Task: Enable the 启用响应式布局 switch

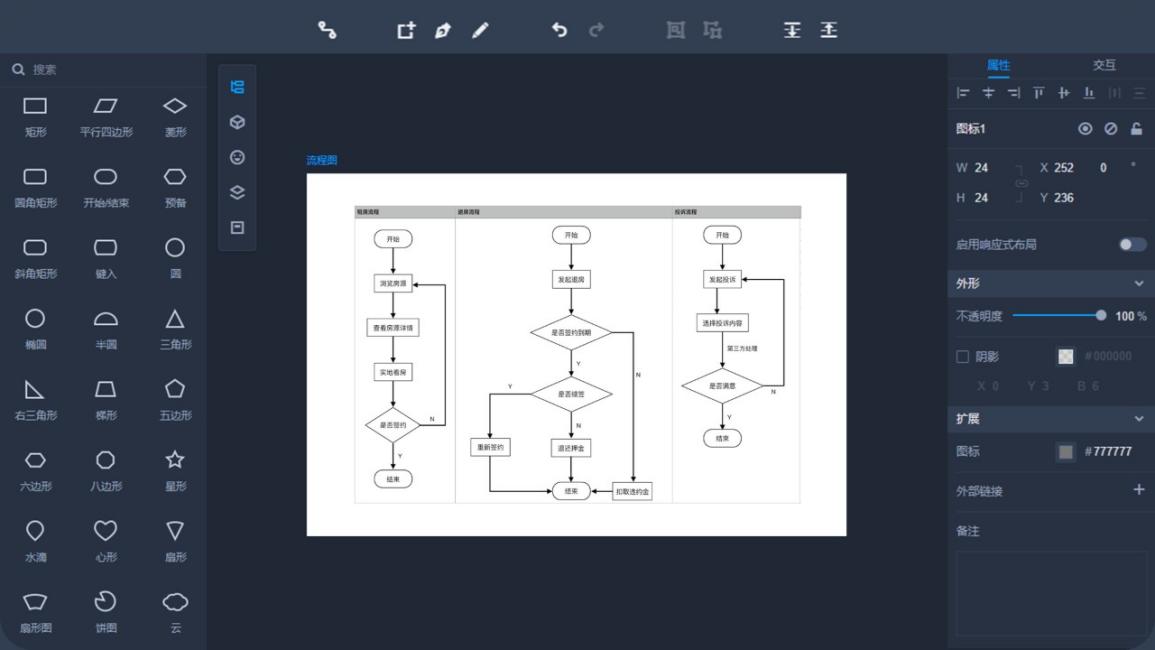Action: (1132, 245)
